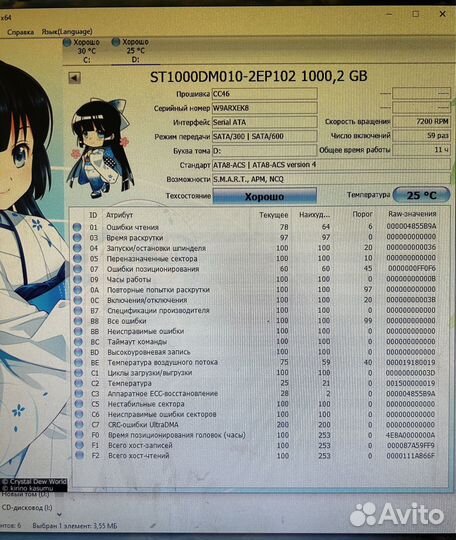Select raw value 0000000FF0F6 of Ошибки позиционирования

(412, 268)
